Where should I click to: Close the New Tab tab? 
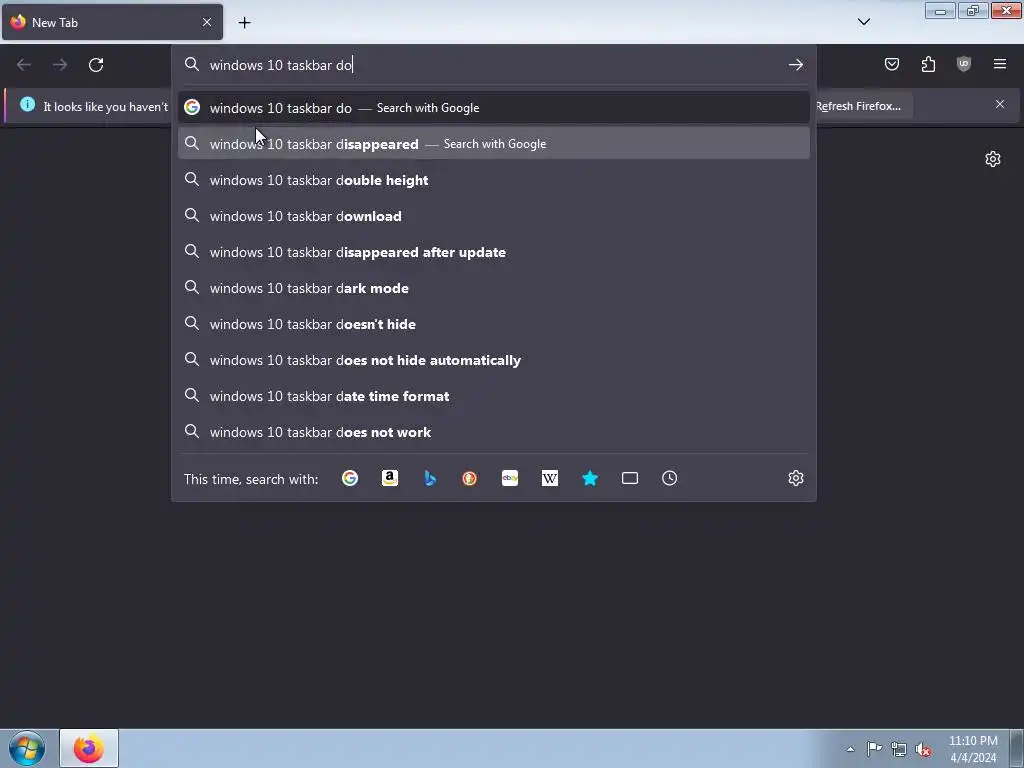tap(206, 22)
